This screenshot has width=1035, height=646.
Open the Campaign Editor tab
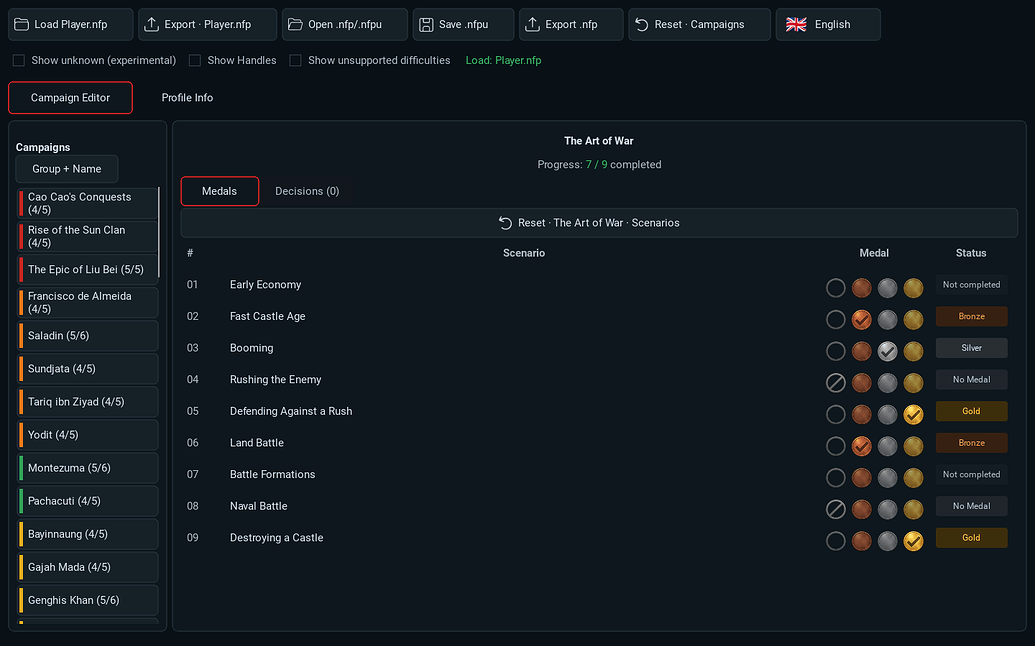(x=71, y=98)
